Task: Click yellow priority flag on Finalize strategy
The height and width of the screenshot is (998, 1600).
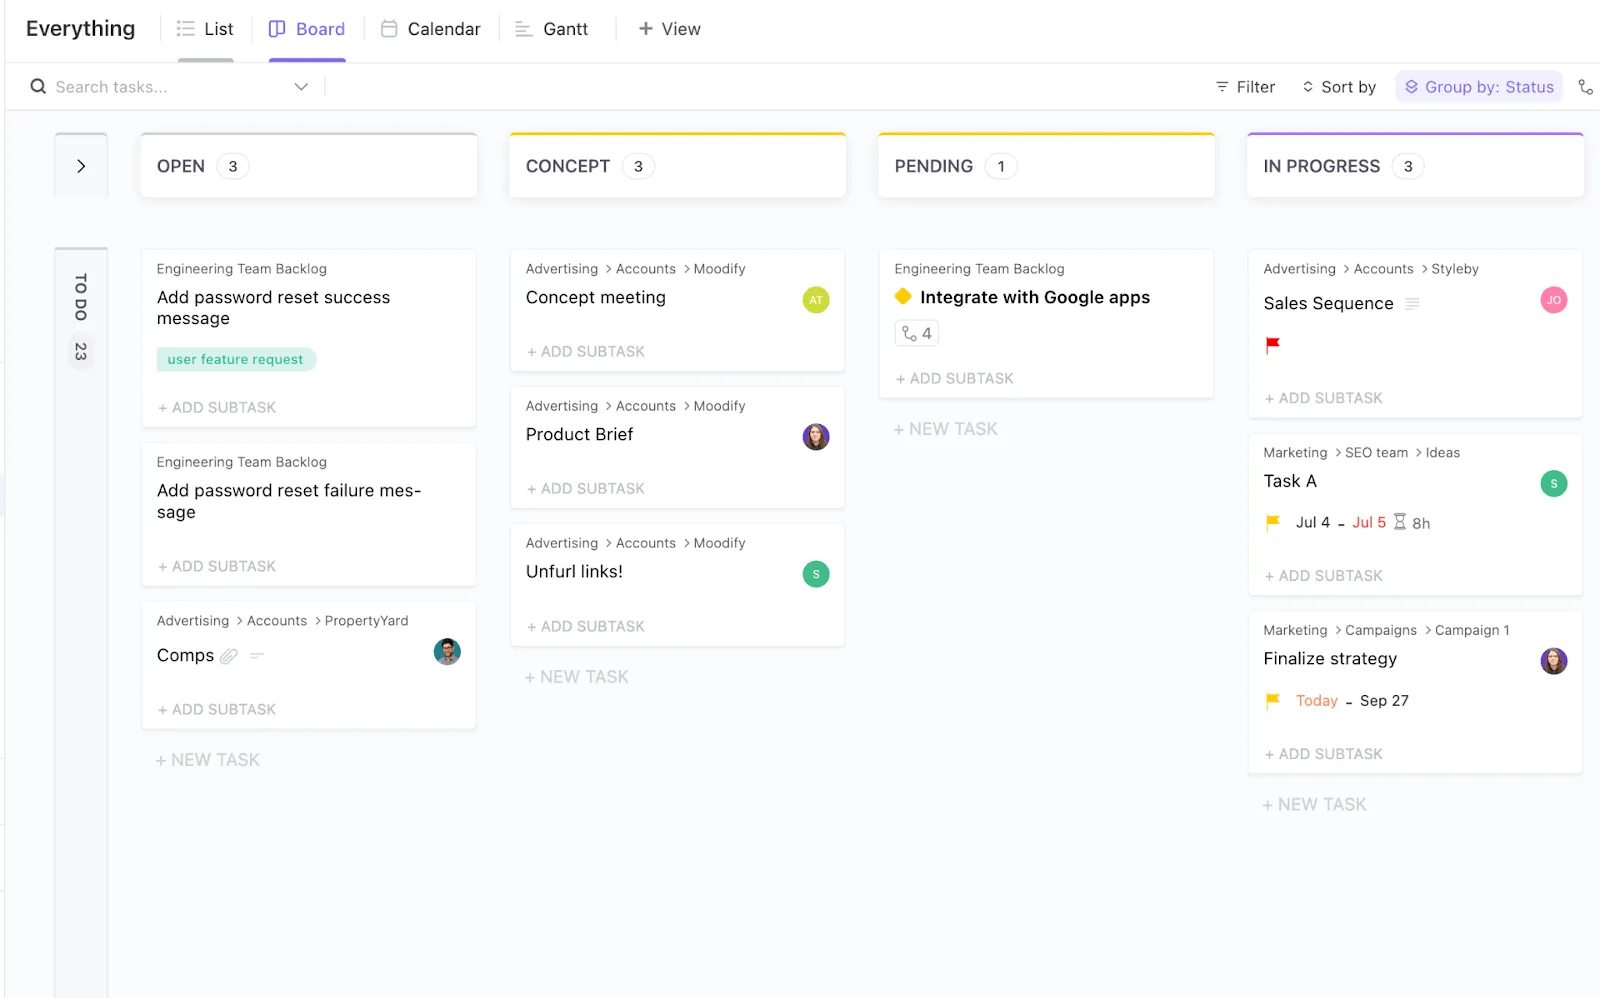Action: tap(1272, 700)
